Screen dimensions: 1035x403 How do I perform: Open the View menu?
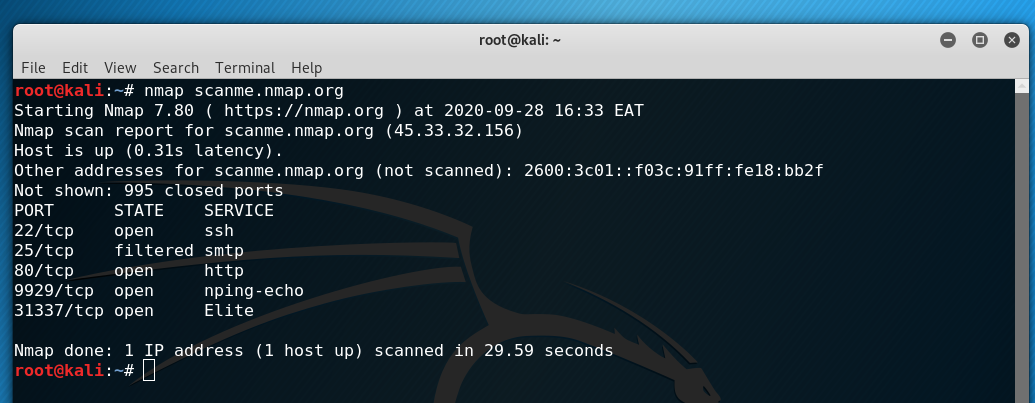tap(120, 68)
